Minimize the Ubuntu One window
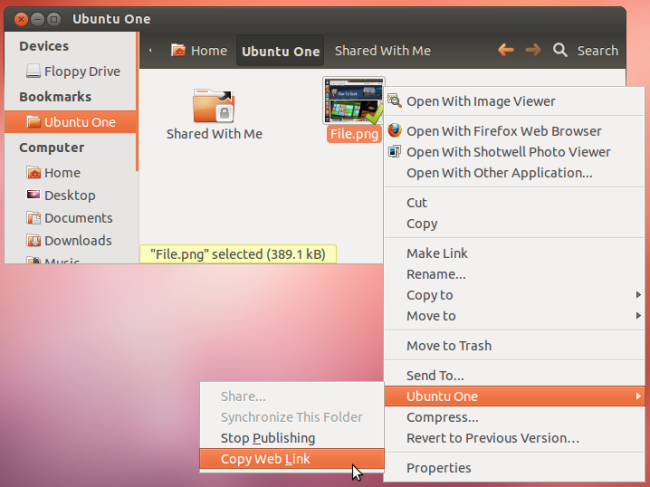 37,19
